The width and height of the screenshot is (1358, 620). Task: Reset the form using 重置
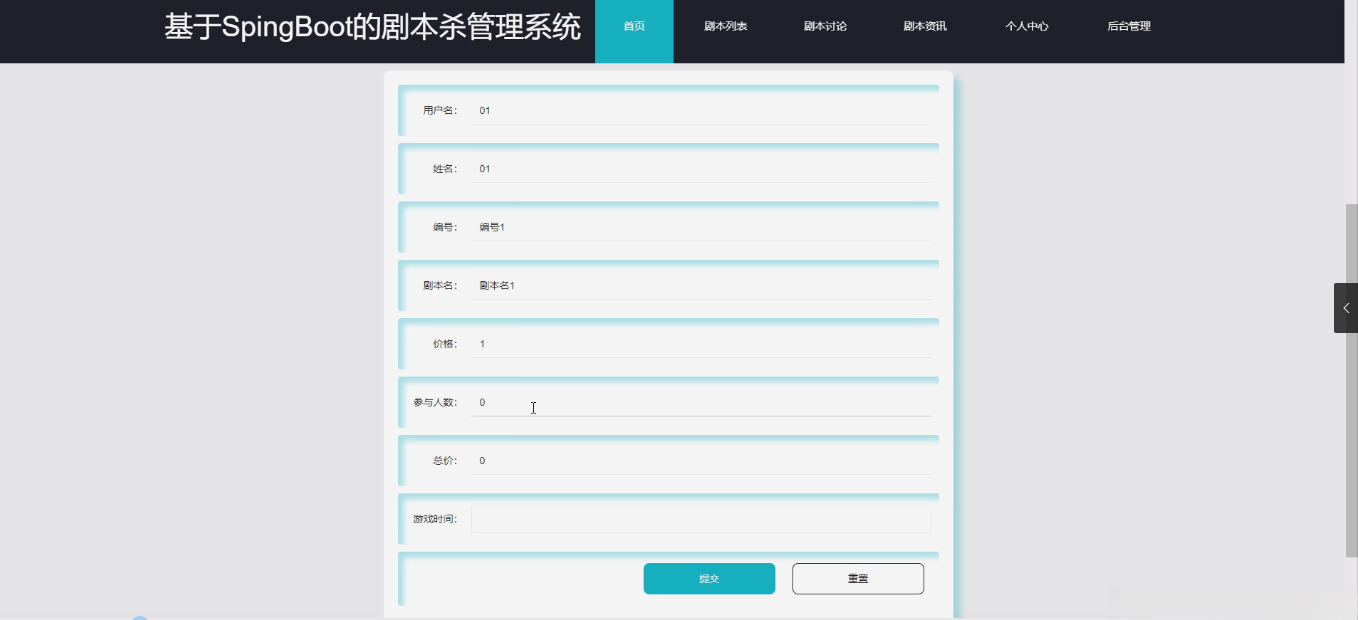pos(857,578)
